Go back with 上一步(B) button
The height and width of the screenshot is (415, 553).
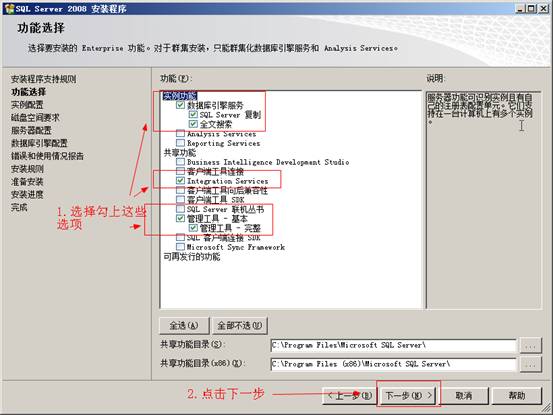click(x=350, y=395)
